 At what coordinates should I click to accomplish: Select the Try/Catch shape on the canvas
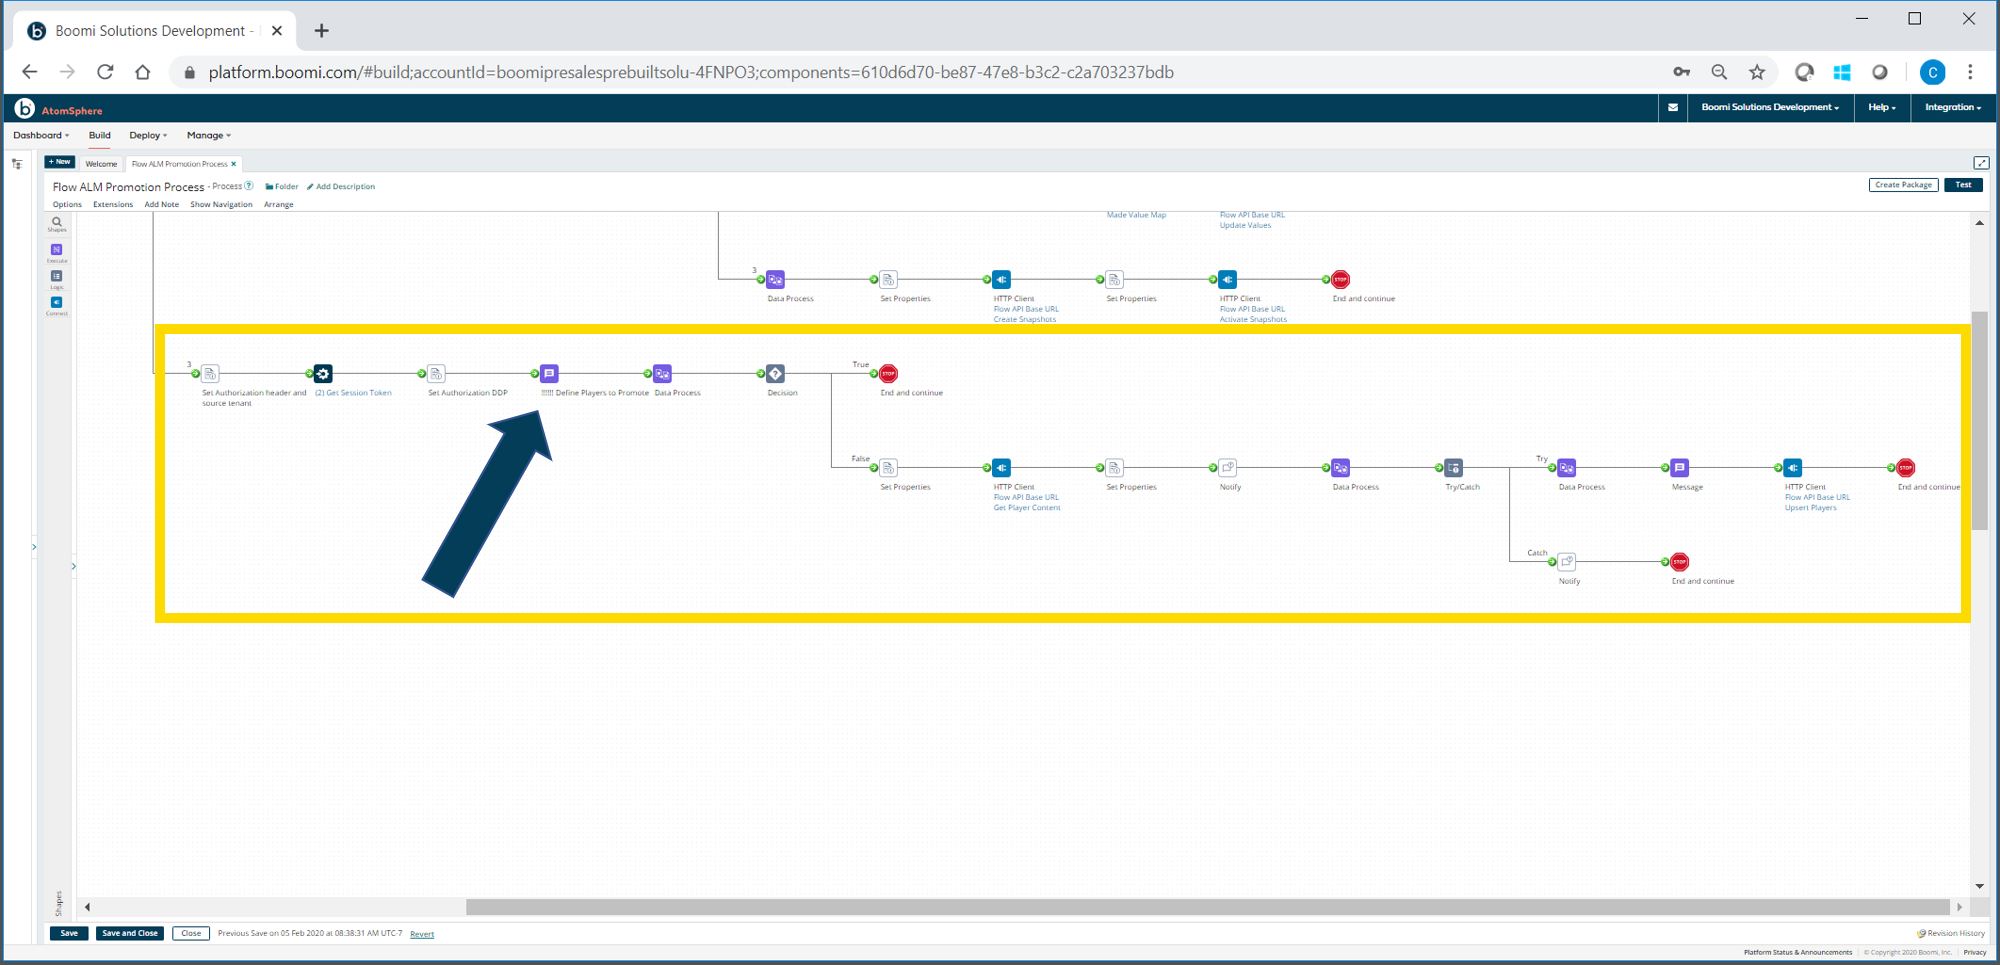1453,467
